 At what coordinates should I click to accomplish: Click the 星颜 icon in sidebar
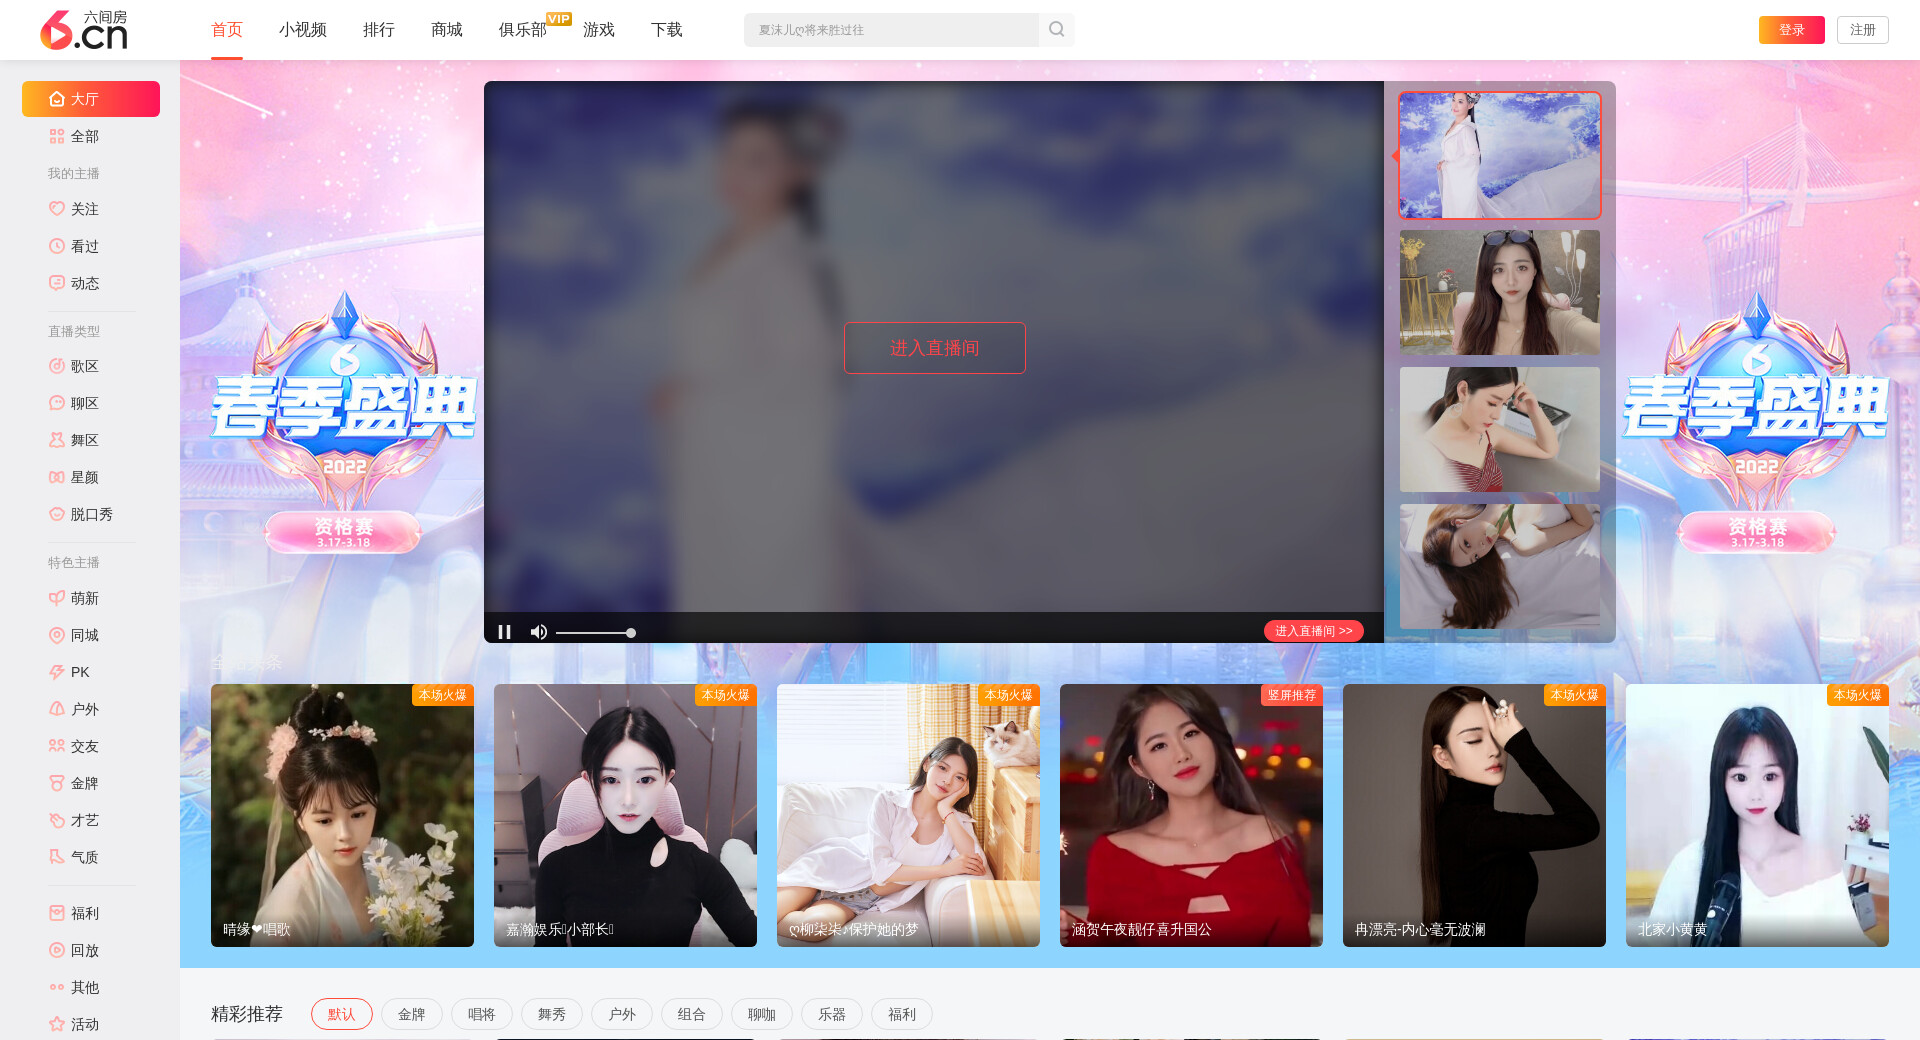[x=57, y=477]
